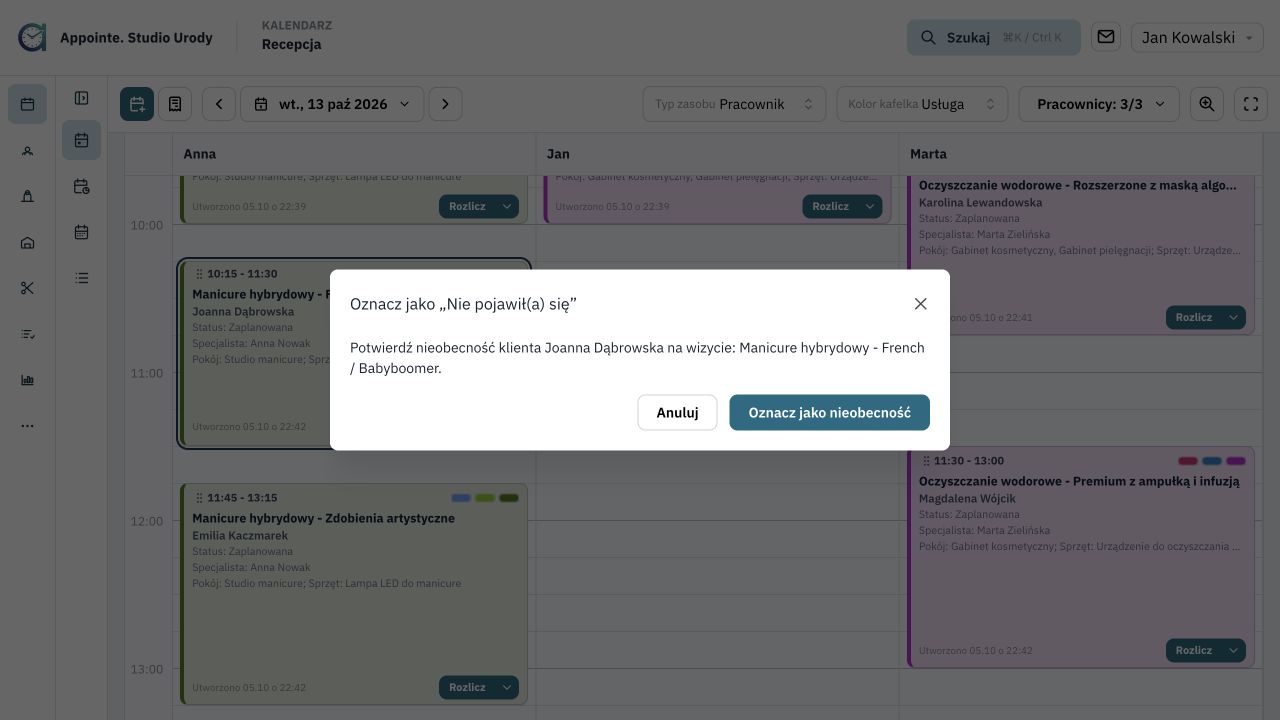Expand the Pracownicy: 3/3 selector
Screen dimensions: 1280x720
[x=1099, y=104]
